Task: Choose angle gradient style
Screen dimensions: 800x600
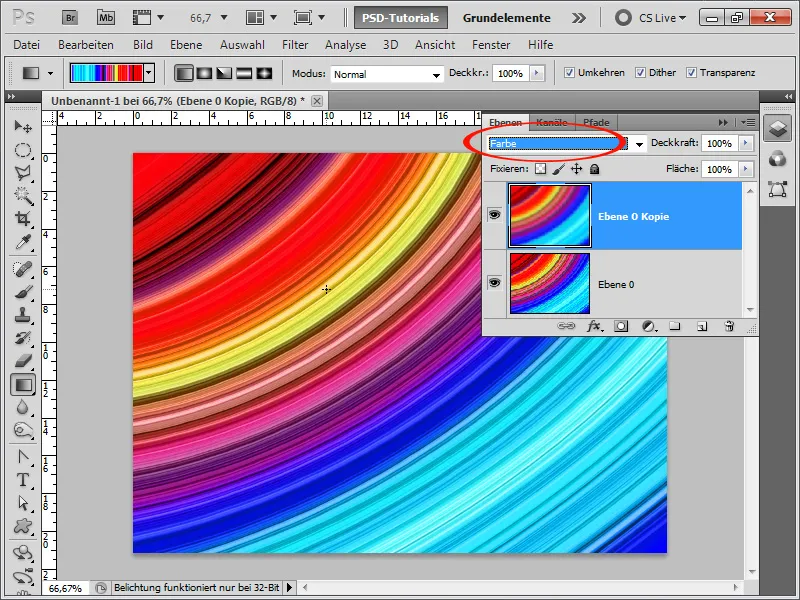Action: (224, 73)
